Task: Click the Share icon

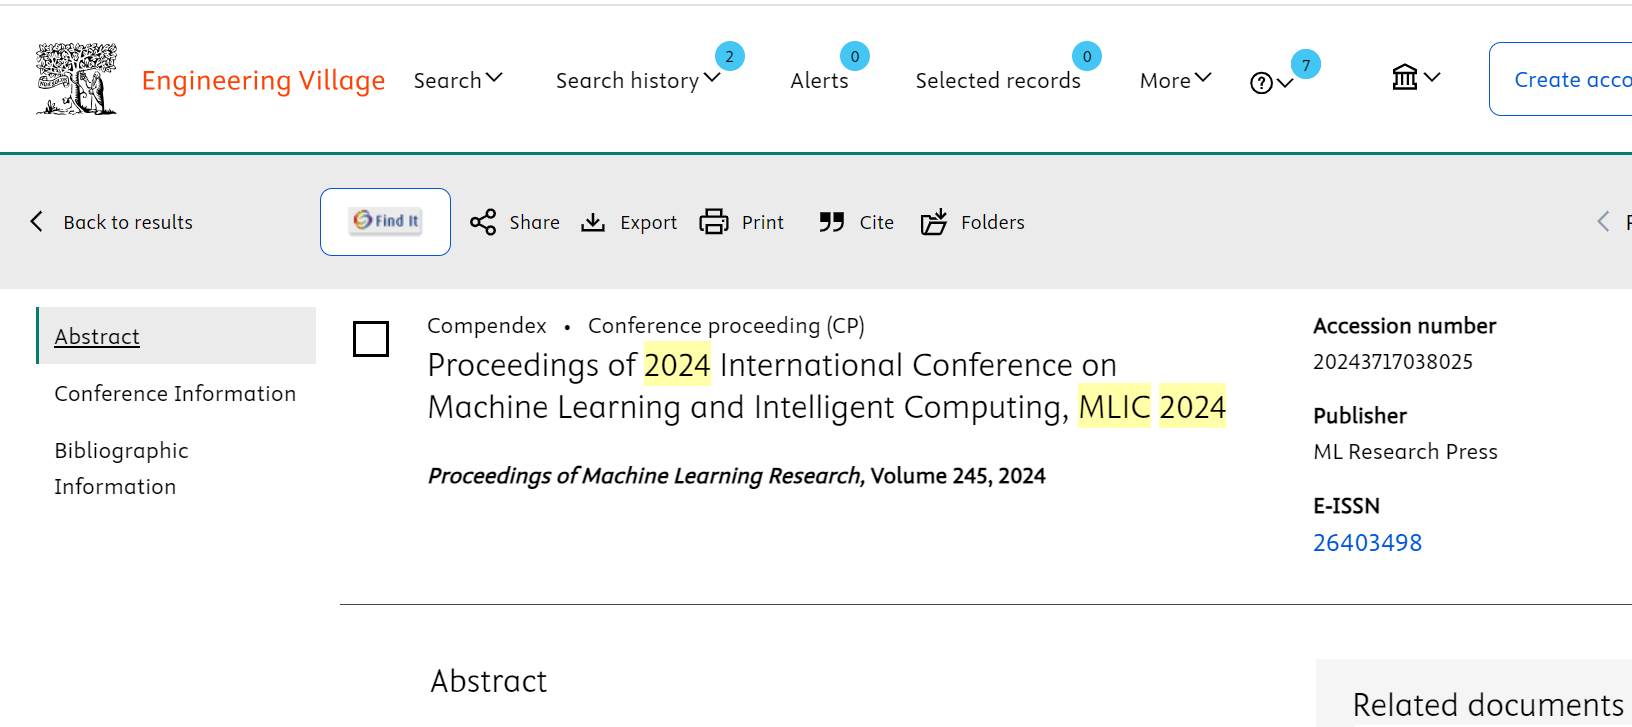Action: pos(483,222)
